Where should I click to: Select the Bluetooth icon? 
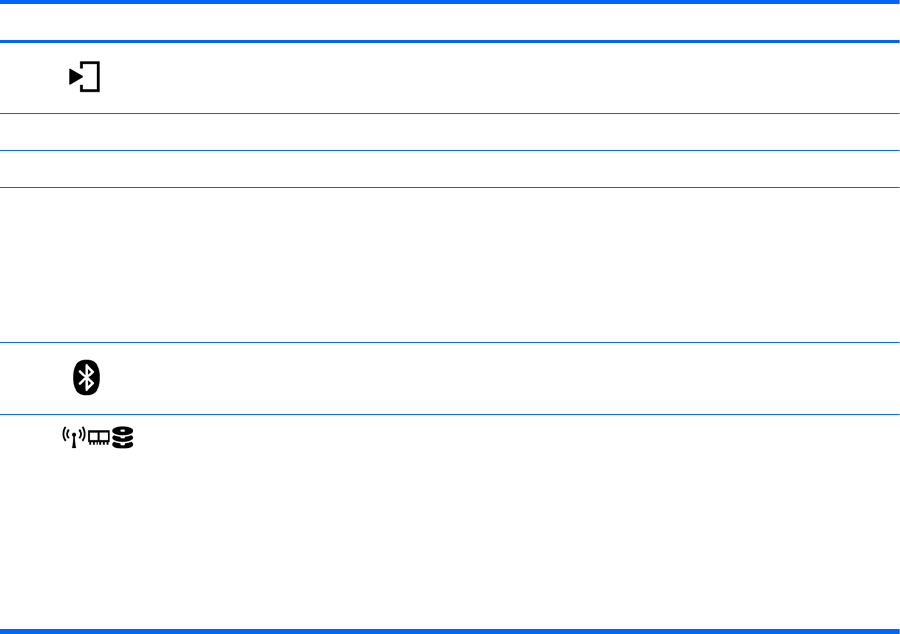click(x=87, y=378)
